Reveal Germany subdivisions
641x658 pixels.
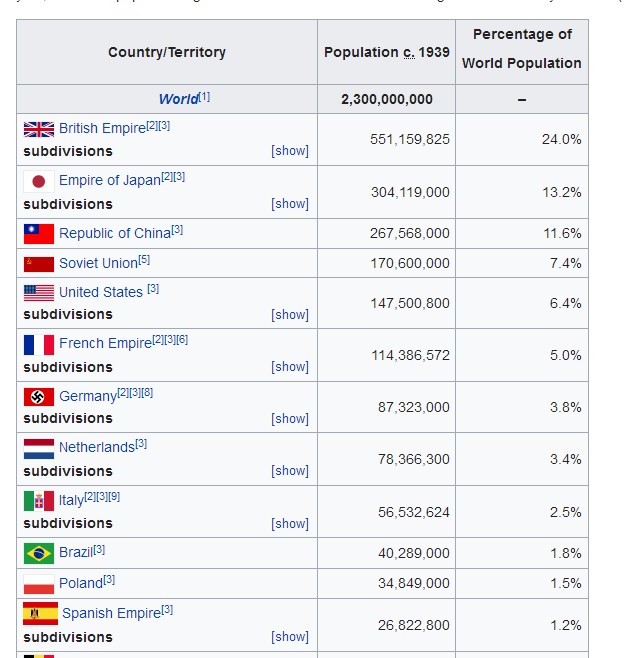coord(290,419)
